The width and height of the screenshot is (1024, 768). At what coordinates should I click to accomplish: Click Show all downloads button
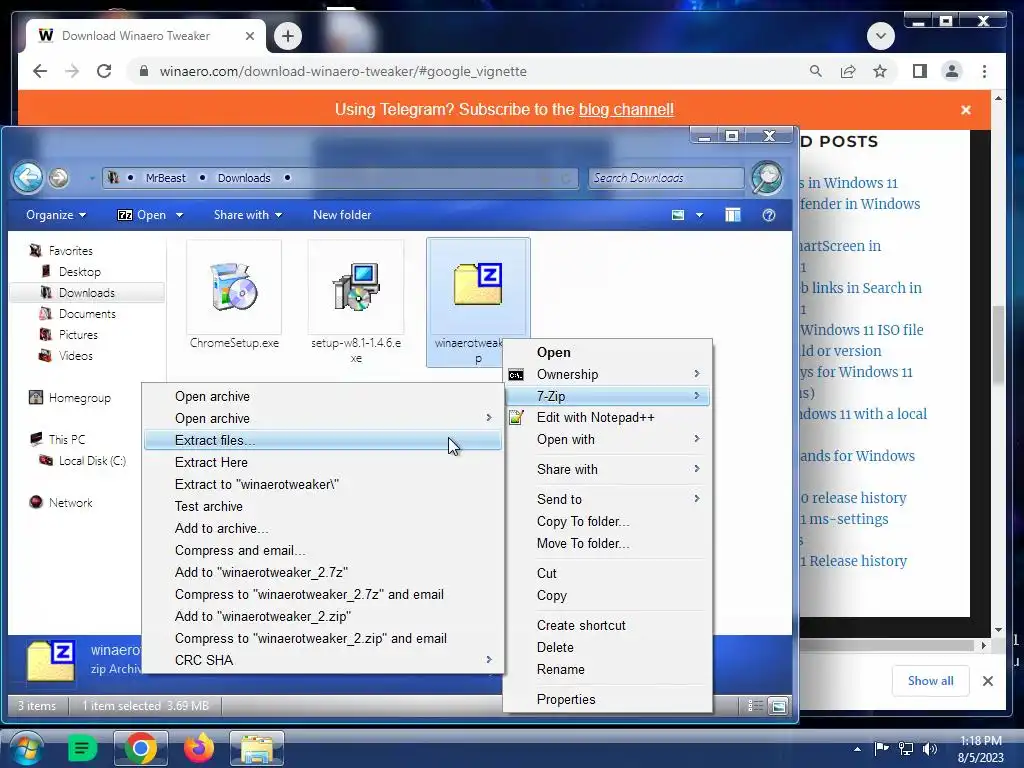930,681
